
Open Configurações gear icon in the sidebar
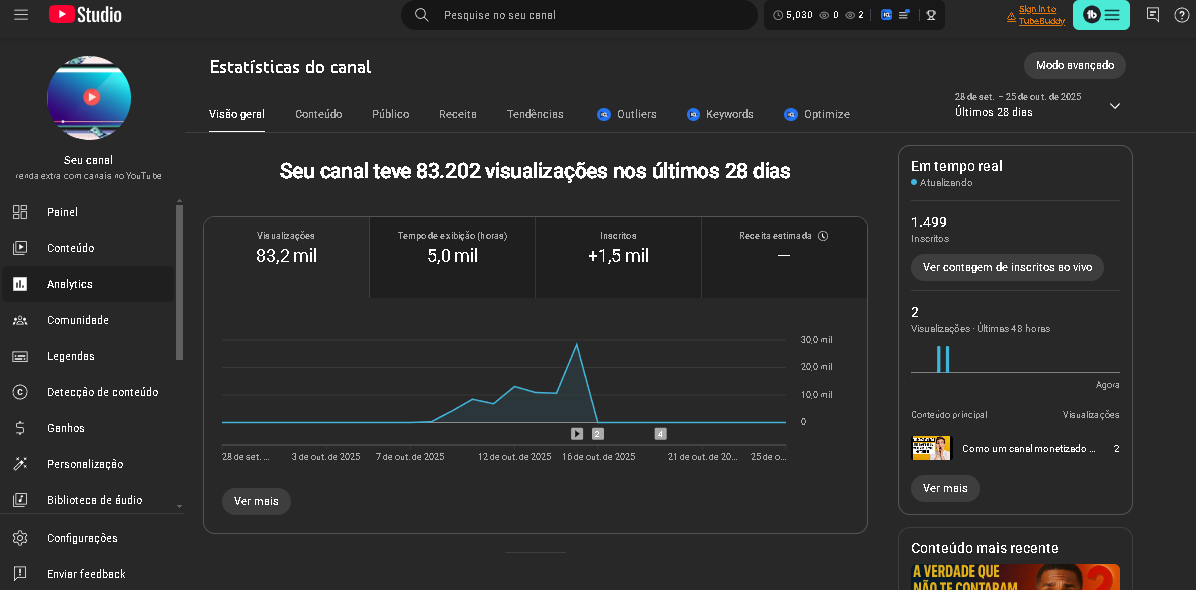coord(20,538)
